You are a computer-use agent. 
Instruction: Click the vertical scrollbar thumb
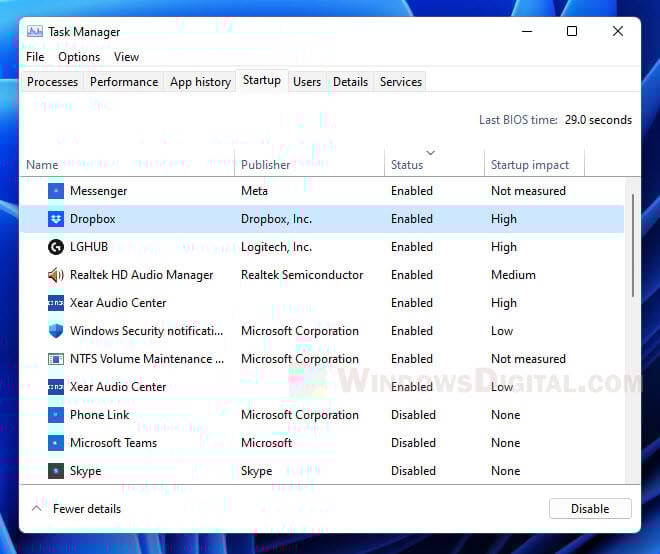633,246
